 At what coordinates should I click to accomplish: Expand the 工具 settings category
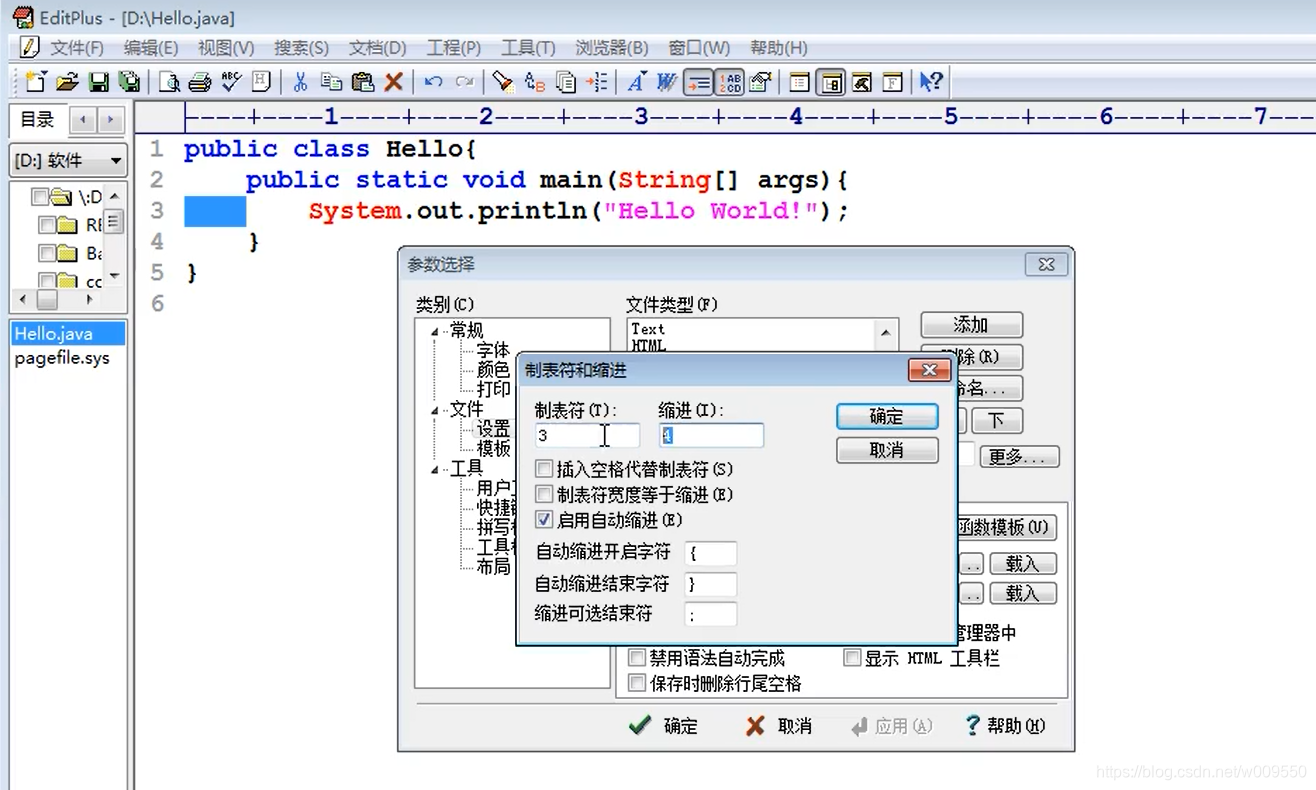click(436, 467)
